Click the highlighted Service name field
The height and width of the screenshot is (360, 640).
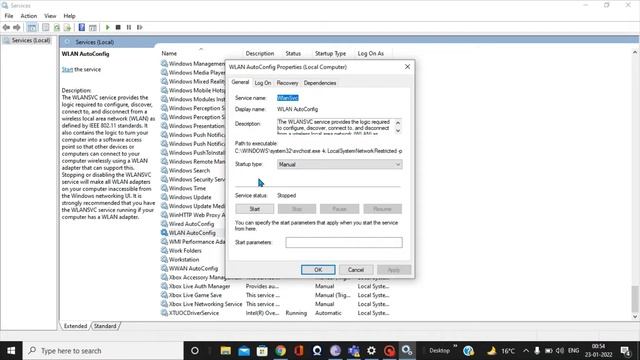coord(288,98)
